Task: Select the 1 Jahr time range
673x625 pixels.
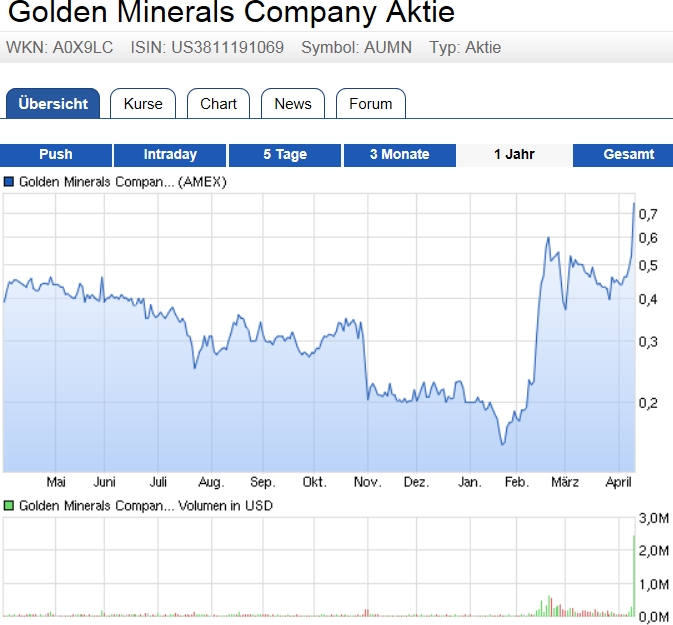Action: (514, 155)
